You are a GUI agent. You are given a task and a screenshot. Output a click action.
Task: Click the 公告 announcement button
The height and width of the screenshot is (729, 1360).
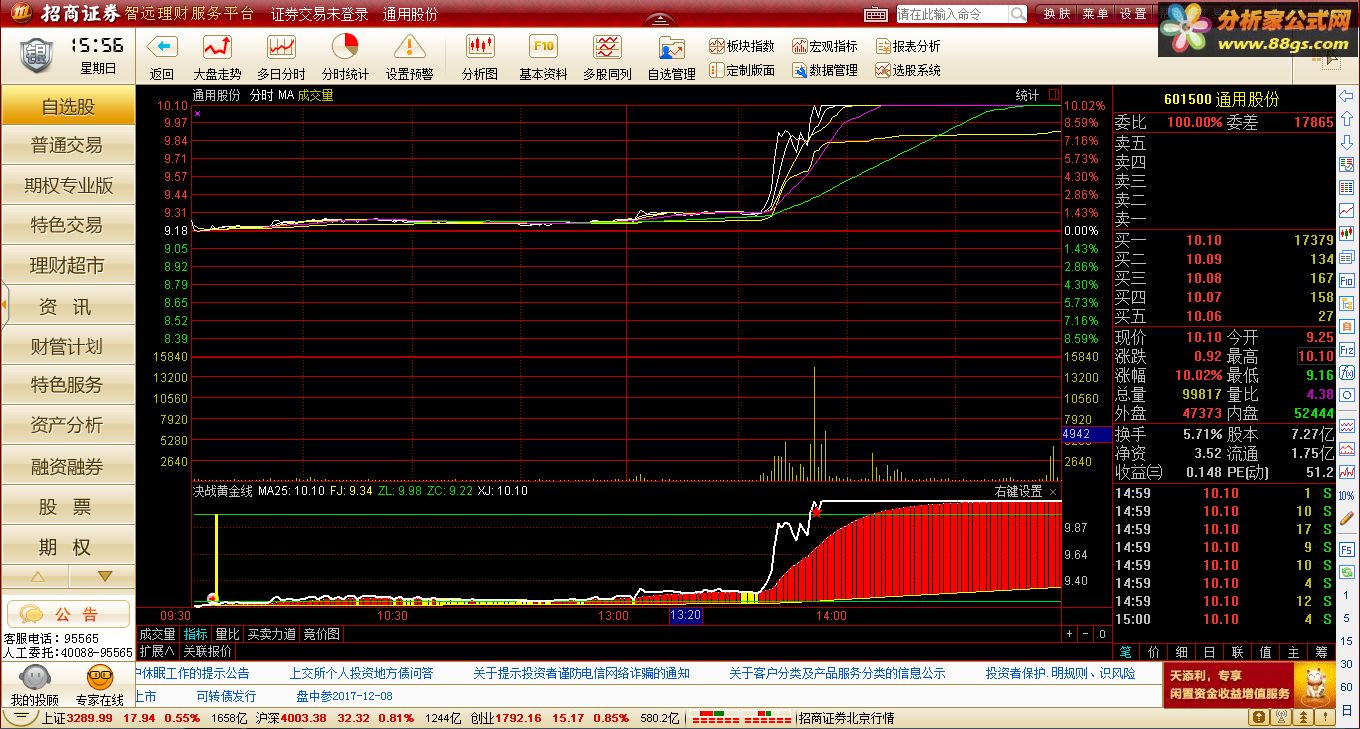click(68, 613)
